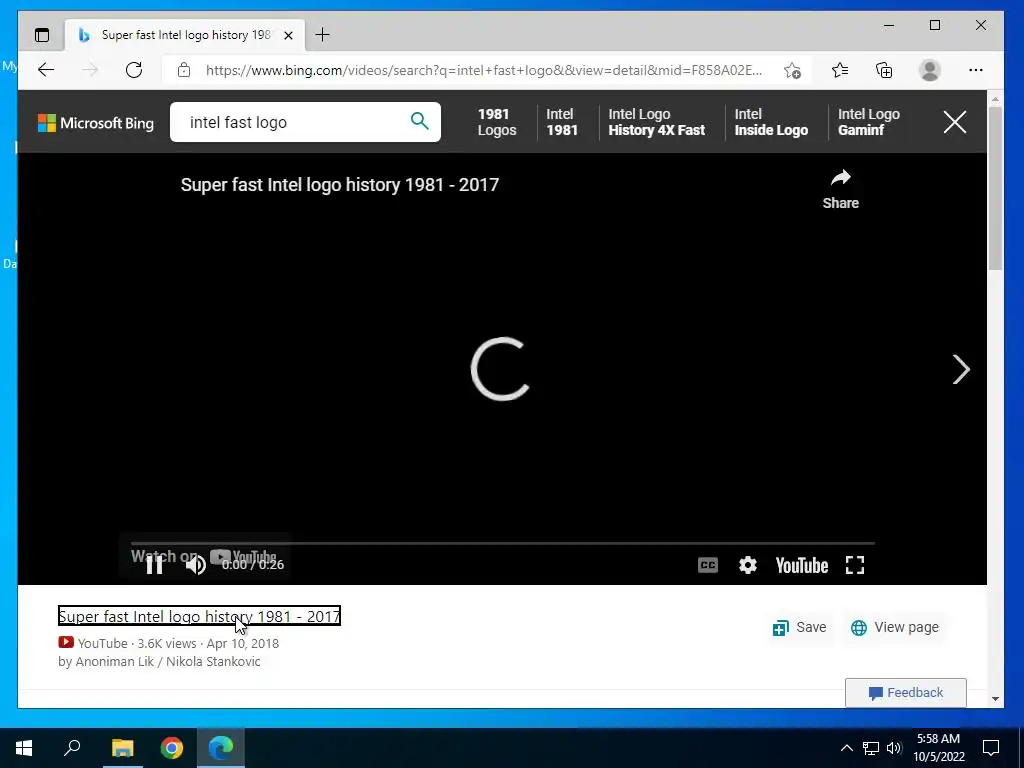Pause the video playback
This screenshot has width=1024, height=768.
pos(155,565)
